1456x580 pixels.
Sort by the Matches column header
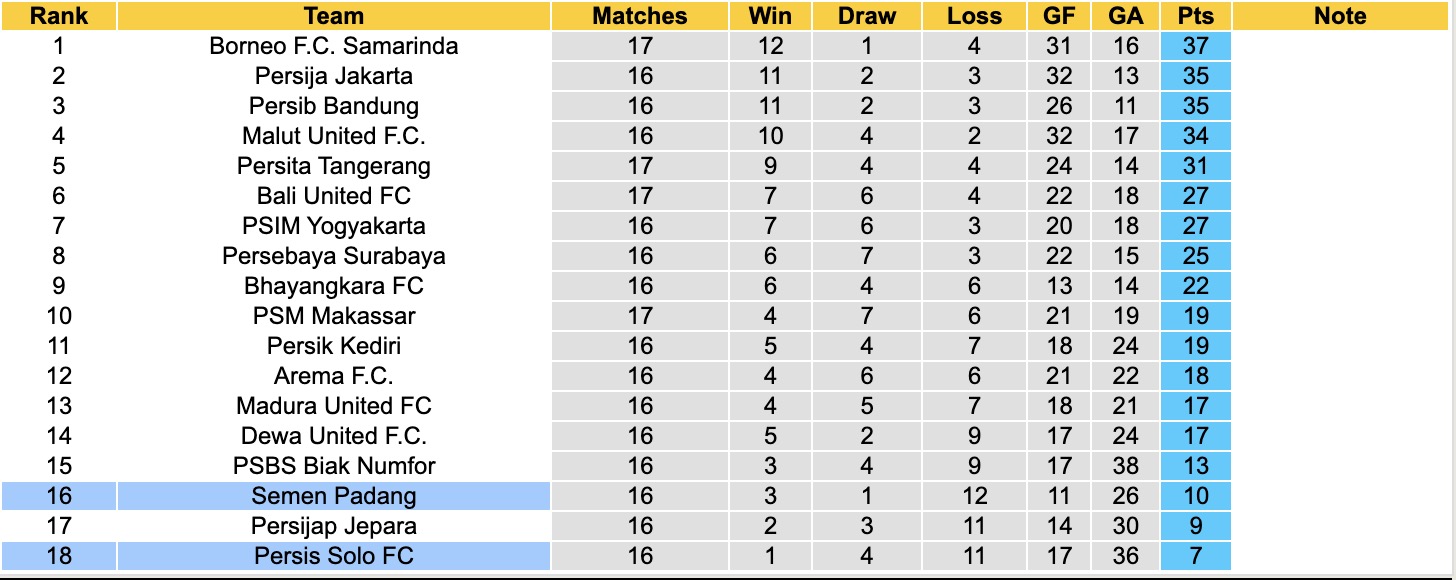tap(640, 16)
